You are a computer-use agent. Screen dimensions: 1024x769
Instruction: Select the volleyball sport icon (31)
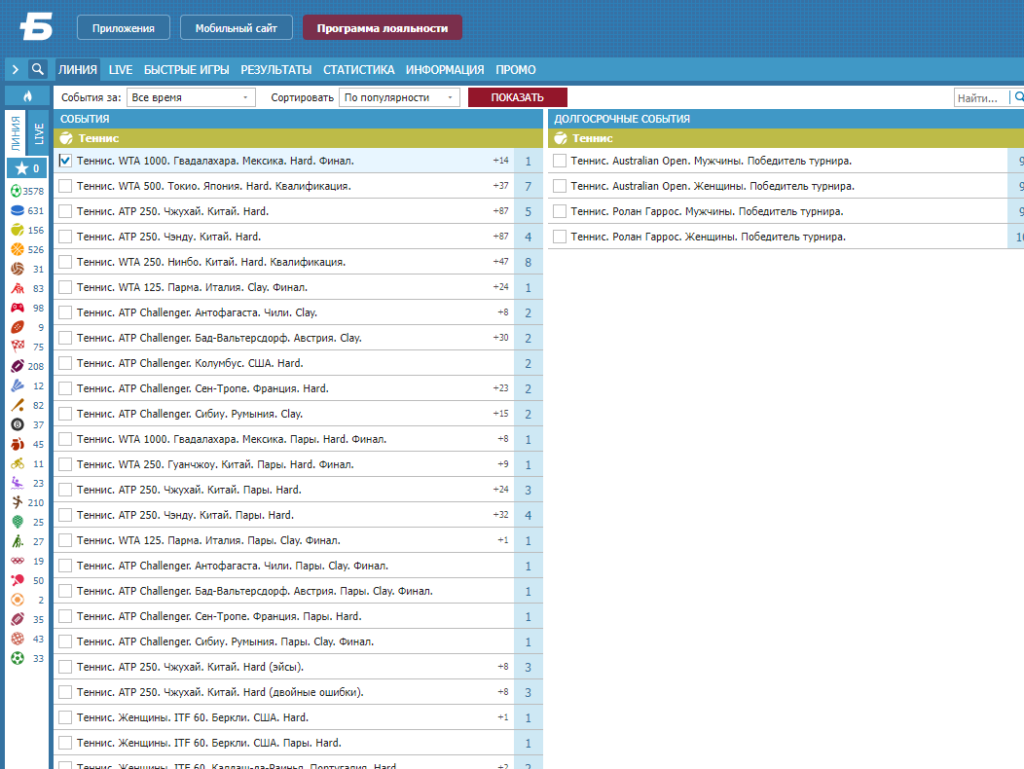17,269
